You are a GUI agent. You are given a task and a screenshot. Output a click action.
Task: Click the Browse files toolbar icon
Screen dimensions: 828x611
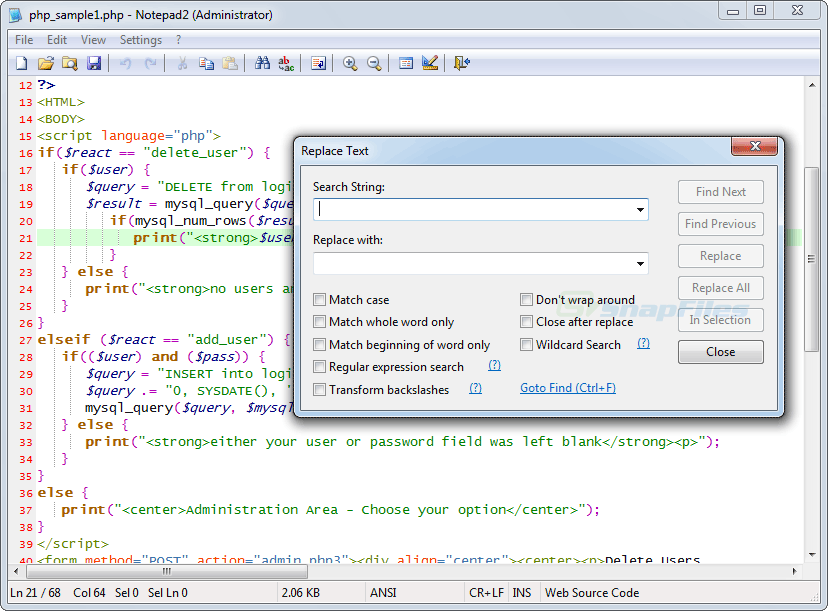tap(70, 63)
